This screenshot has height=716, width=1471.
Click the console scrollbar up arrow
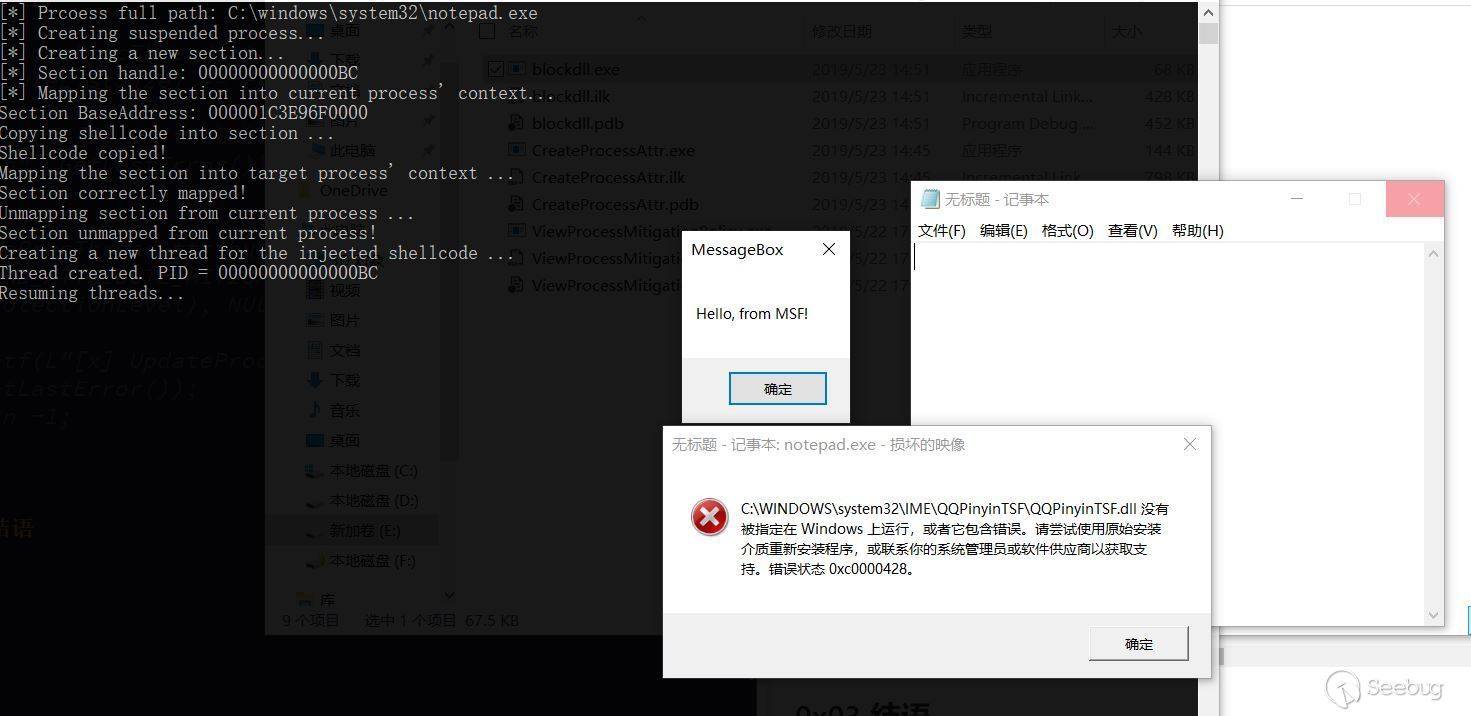1208,12
